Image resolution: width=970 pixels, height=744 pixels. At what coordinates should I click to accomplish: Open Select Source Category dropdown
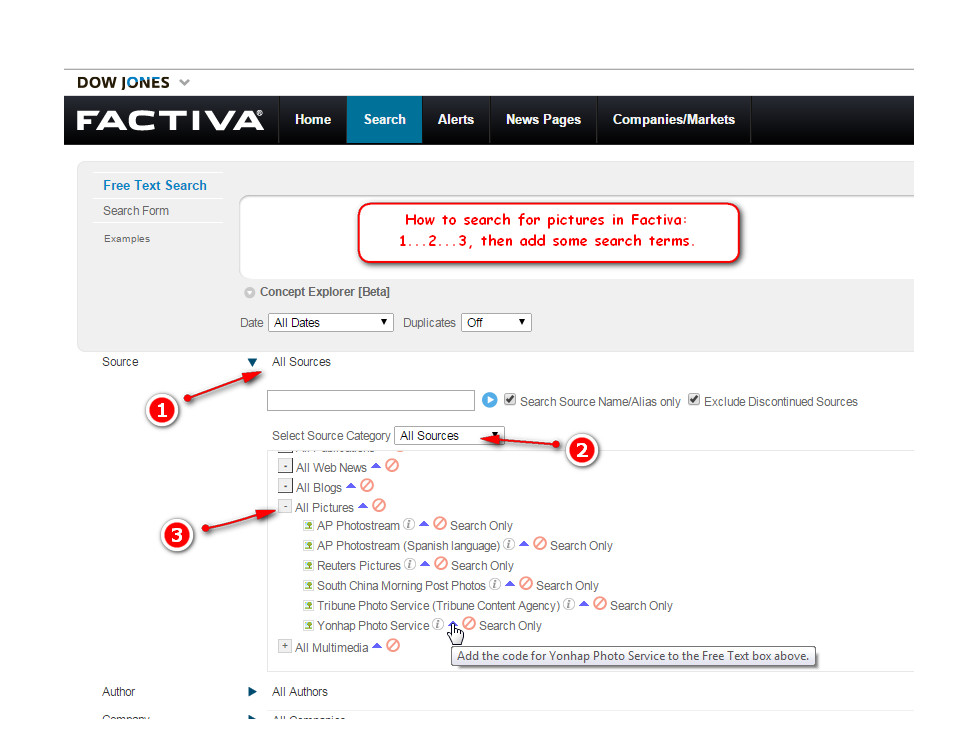[x=449, y=435]
